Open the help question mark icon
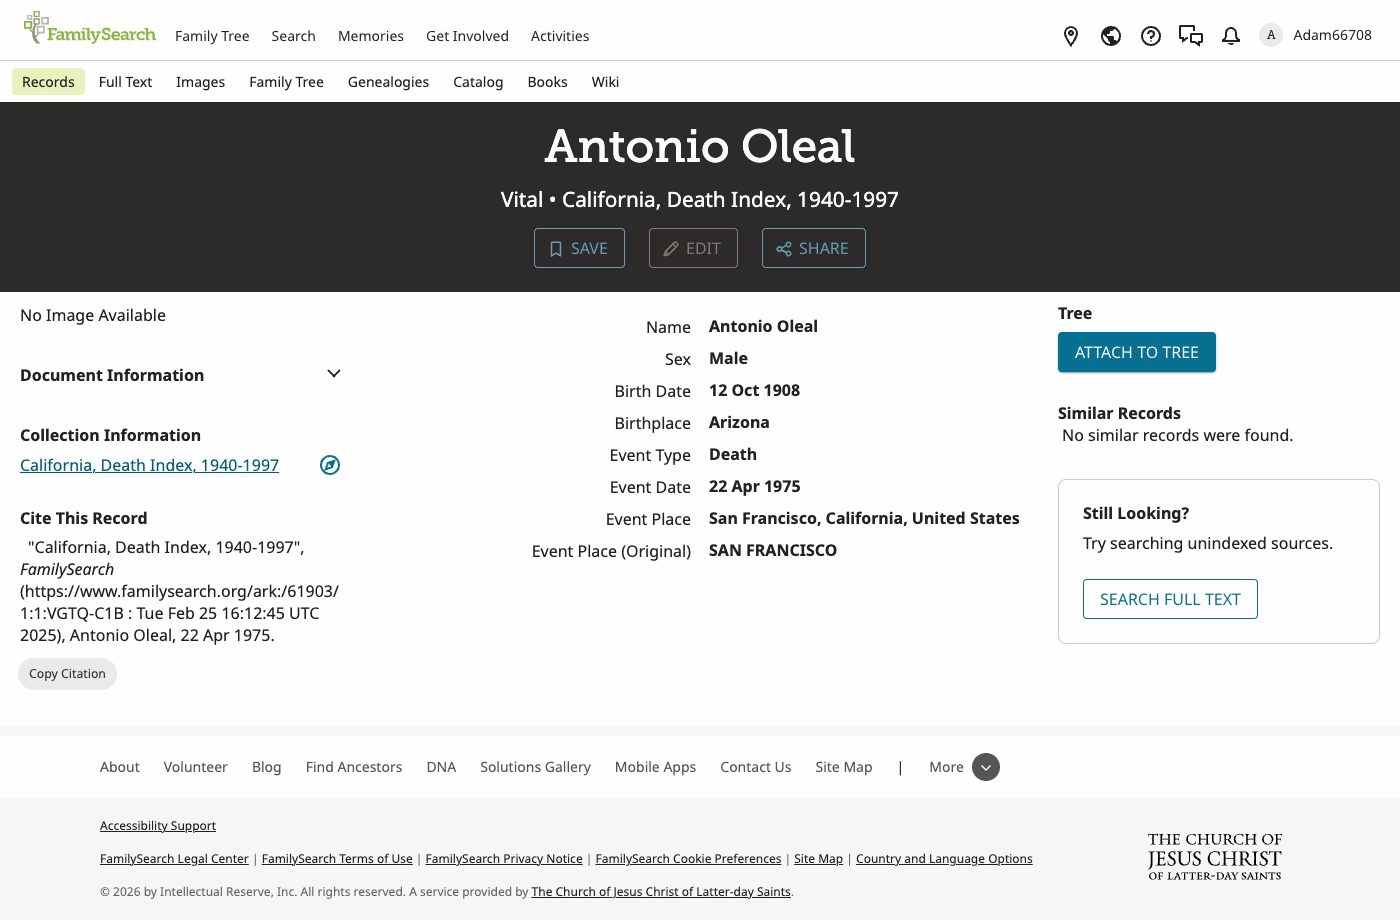Viewport: 1400px width, 920px height. (1151, 36)
